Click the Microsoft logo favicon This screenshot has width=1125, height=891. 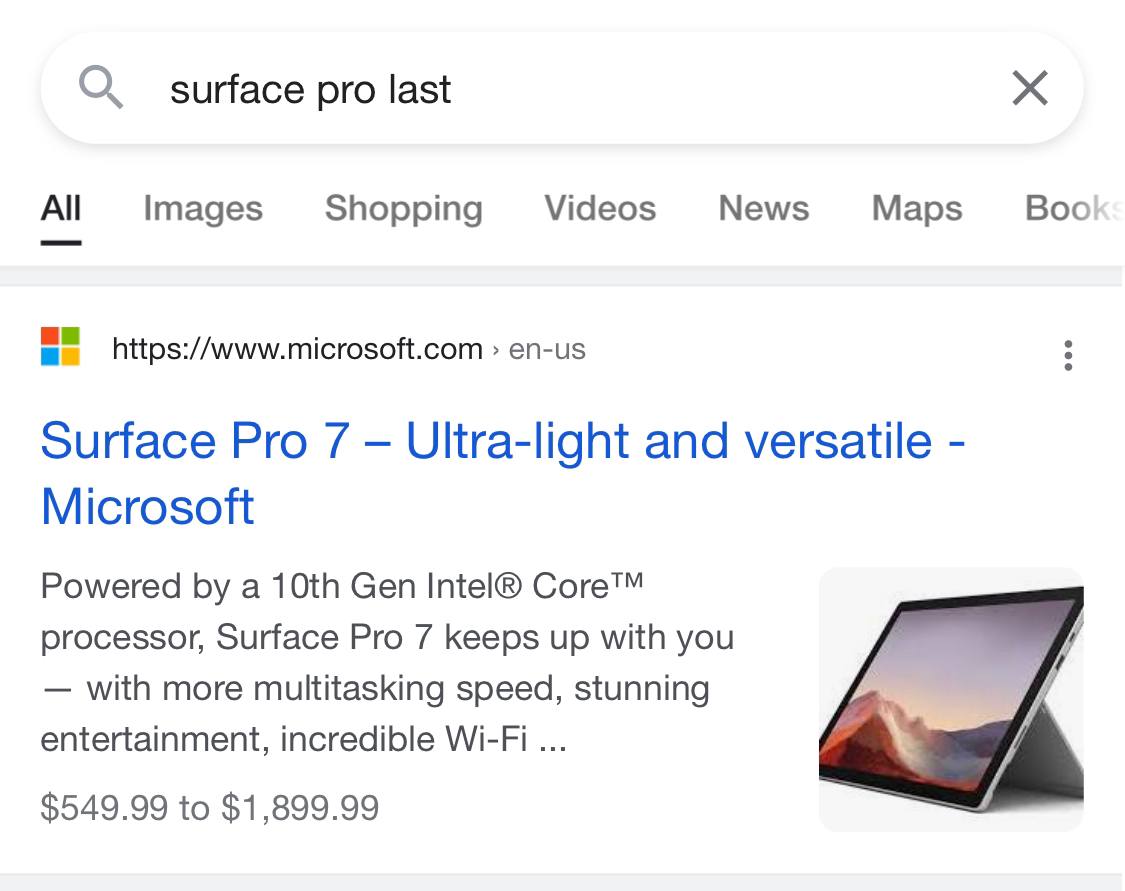[61, 347]
